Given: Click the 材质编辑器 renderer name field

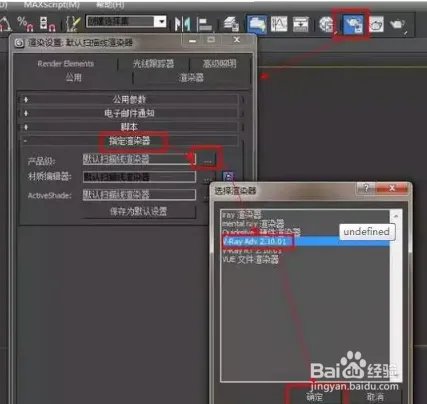Looking at the screenshot, I should point(139,177).
